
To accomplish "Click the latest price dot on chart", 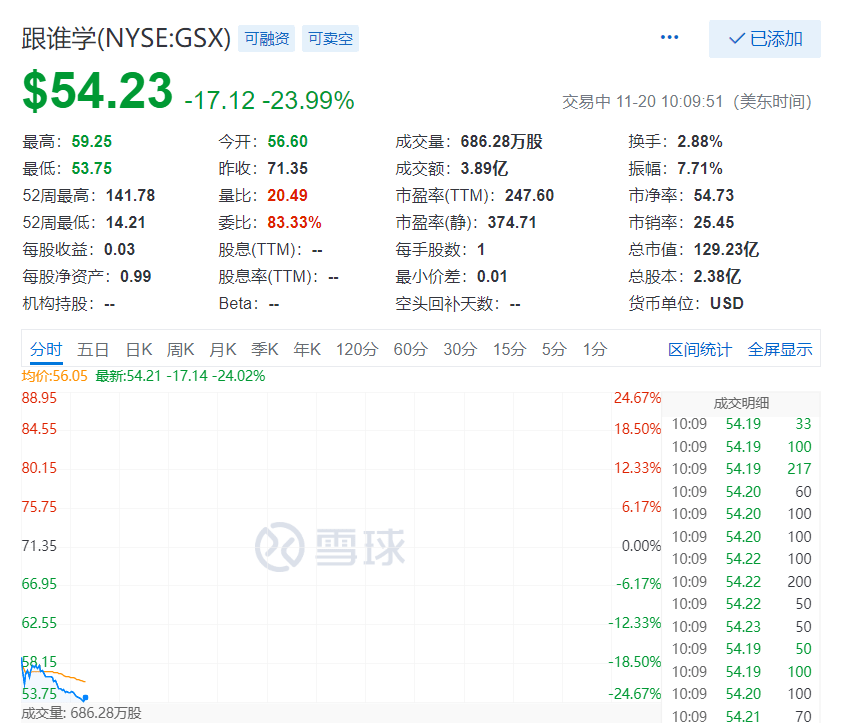I will (85, 698).
